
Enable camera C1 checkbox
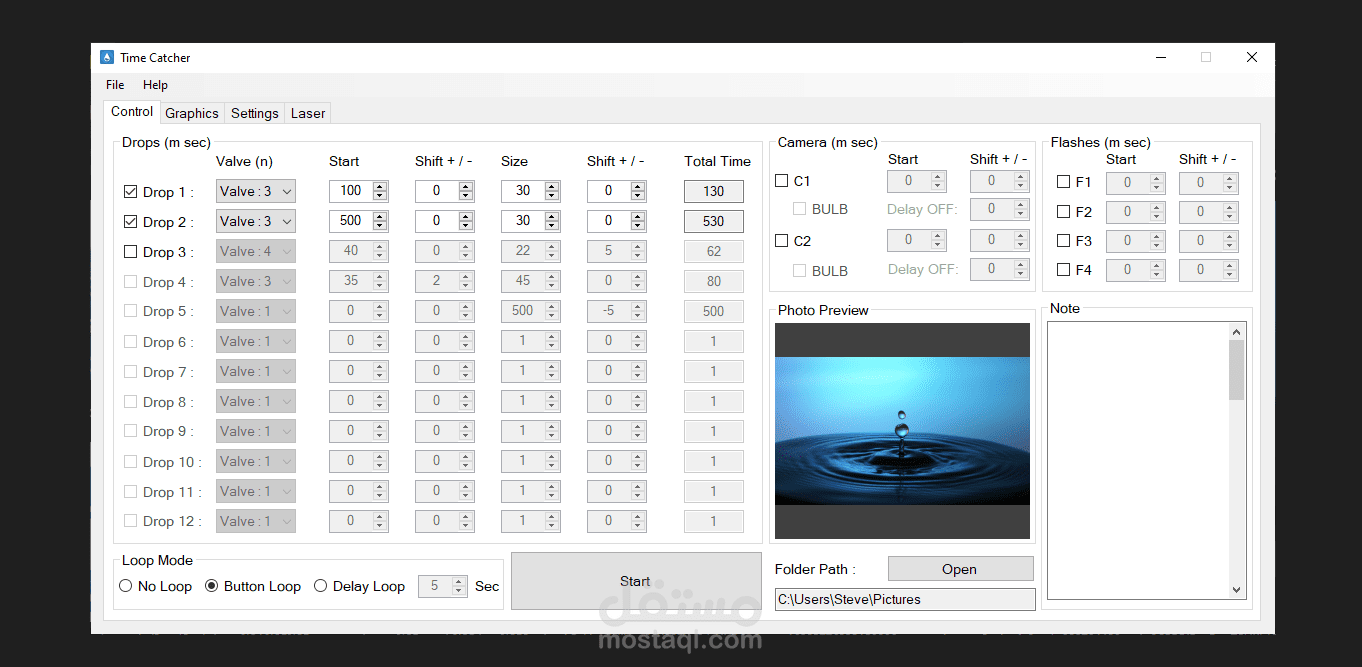point(782,181)
